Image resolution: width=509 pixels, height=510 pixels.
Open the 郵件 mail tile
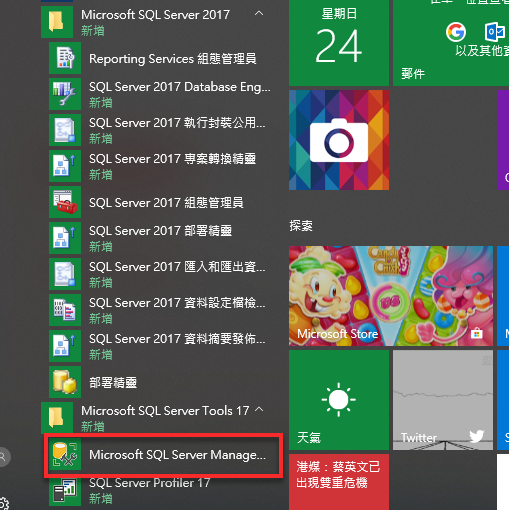tap(451, 43)
